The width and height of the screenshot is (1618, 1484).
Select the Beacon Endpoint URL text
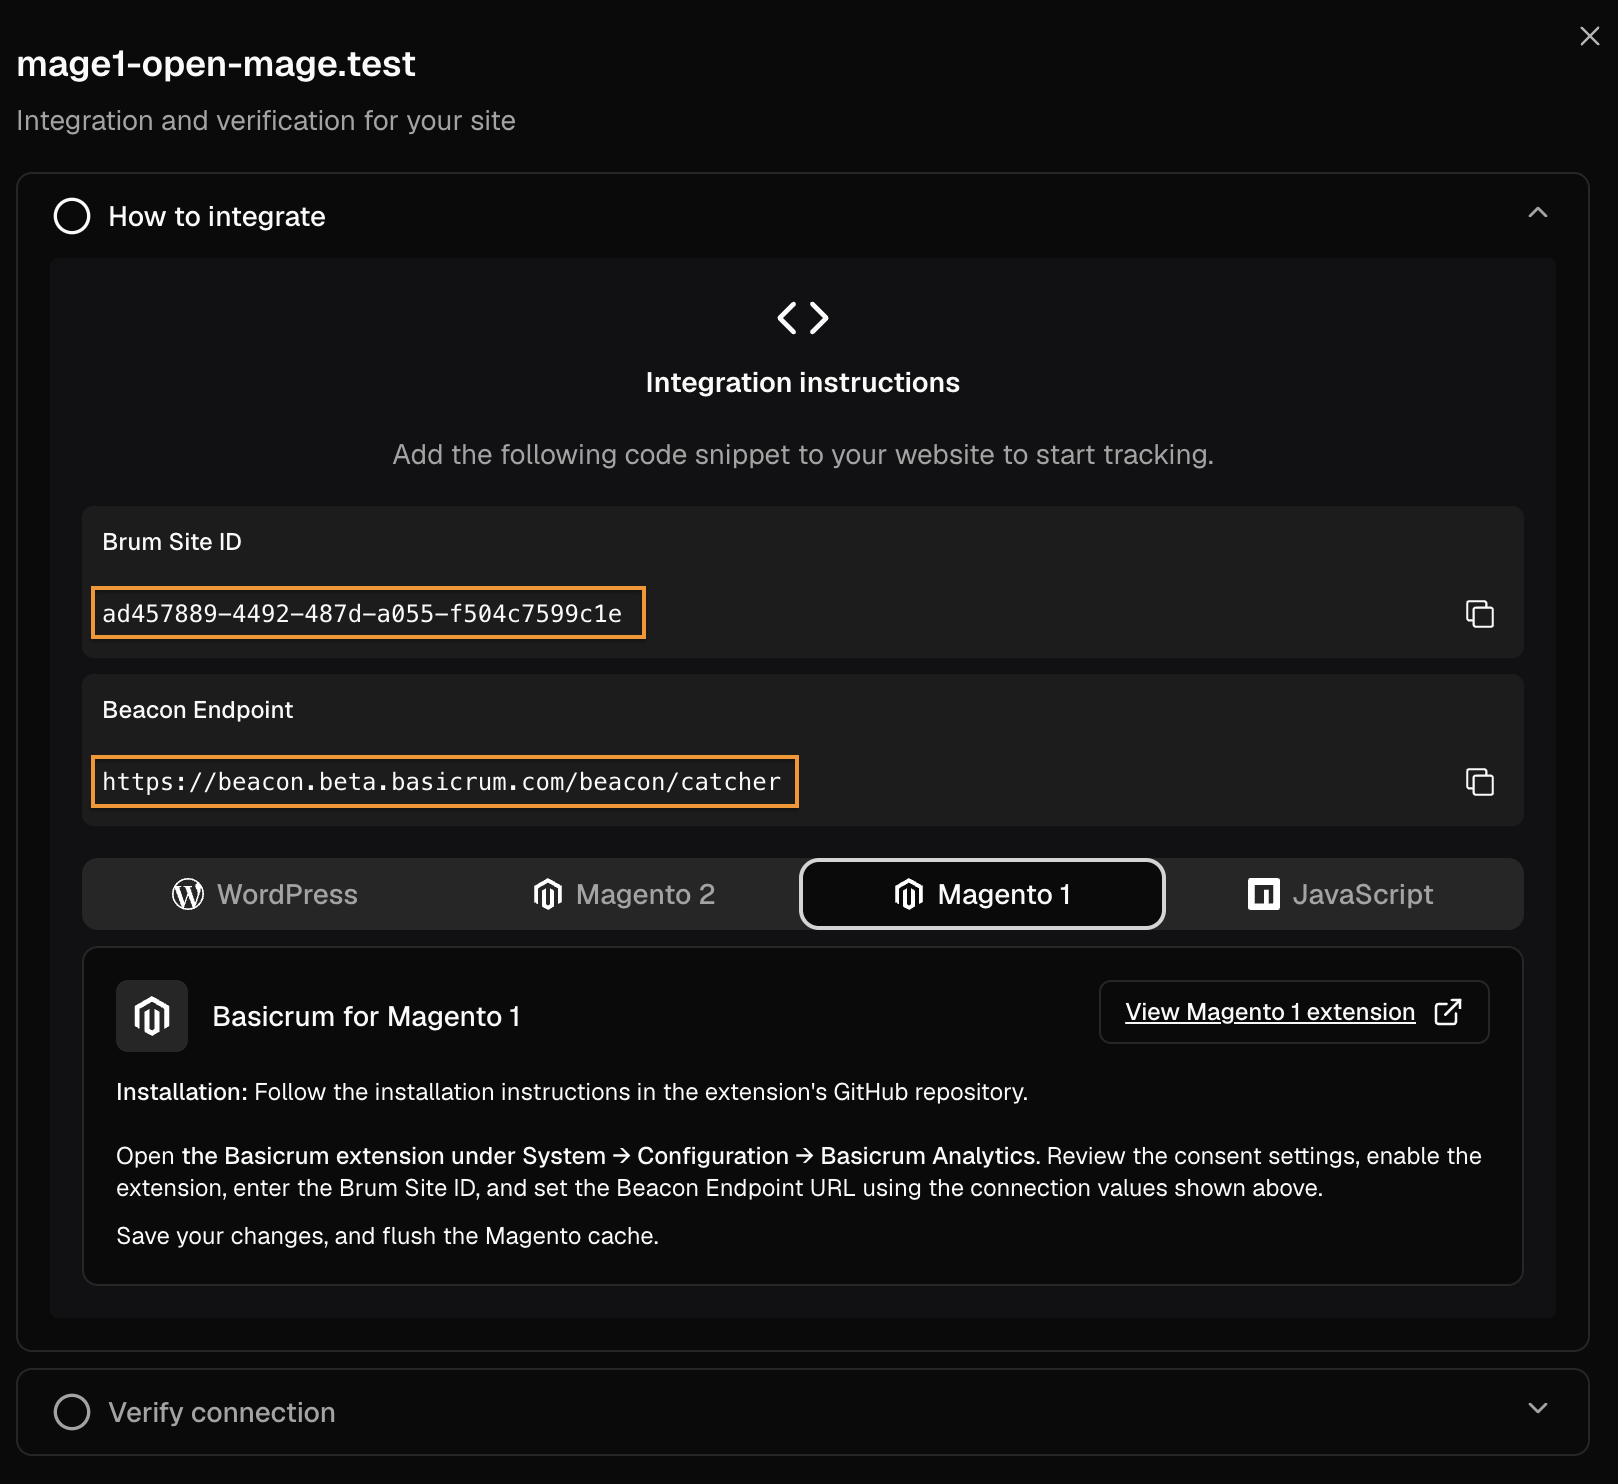coord(441,782)
